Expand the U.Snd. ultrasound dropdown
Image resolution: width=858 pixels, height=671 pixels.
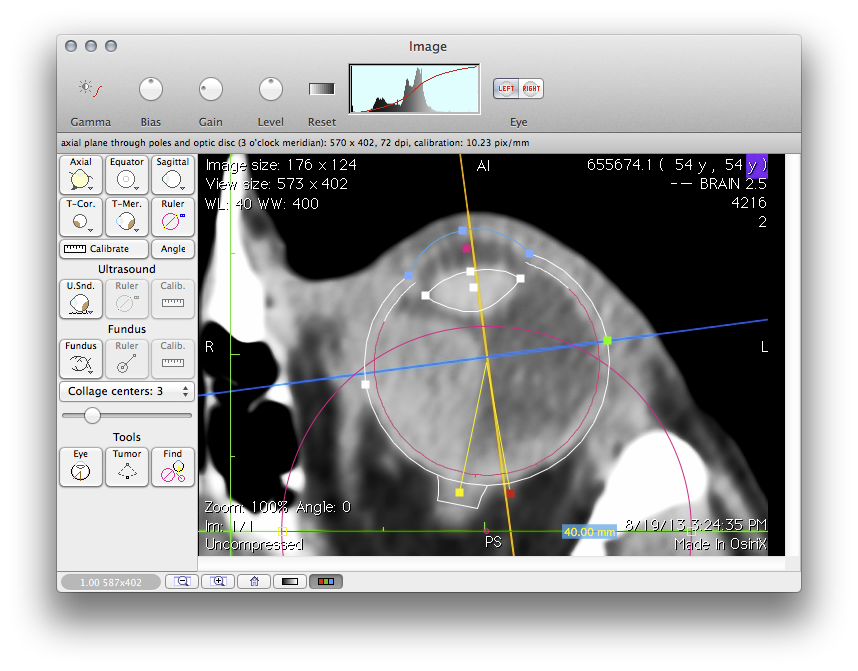pyautogui.click(x=92, y=312)
